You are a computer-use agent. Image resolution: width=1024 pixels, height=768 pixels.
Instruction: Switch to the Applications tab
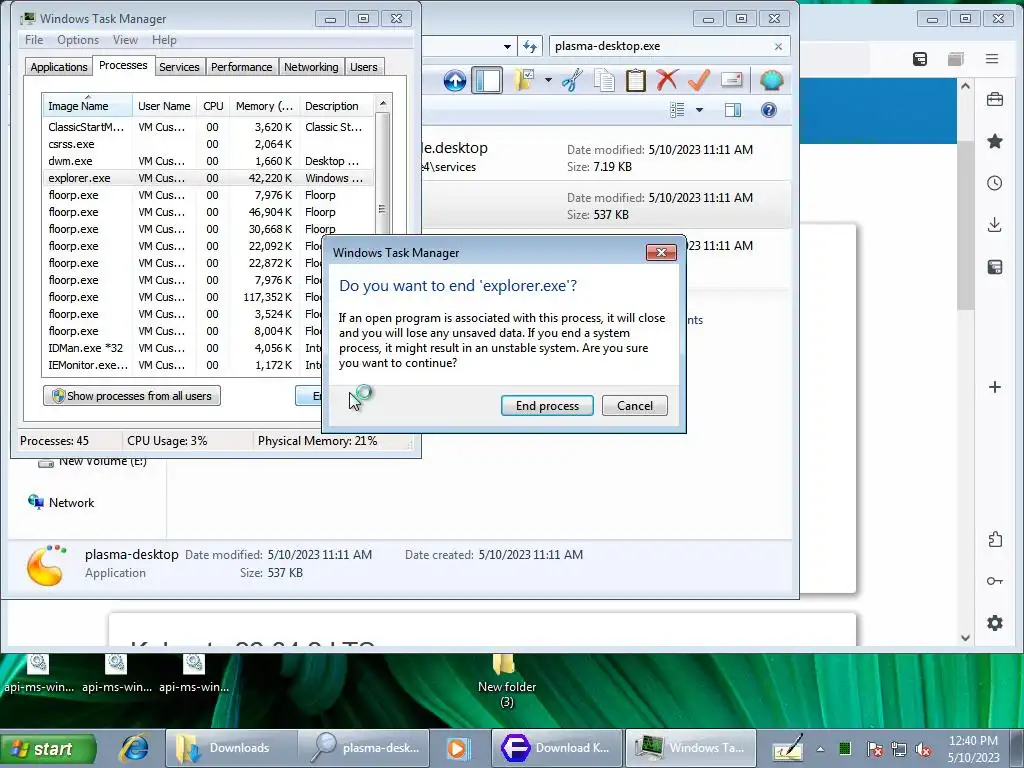(59, 67)
